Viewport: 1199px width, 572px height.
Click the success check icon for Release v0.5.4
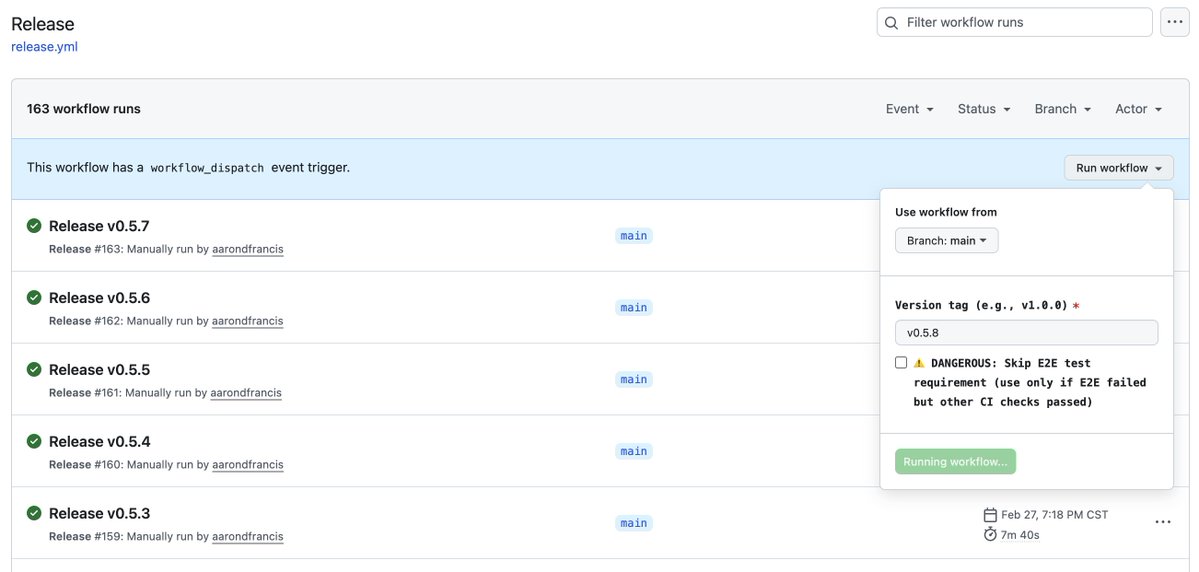34,441
